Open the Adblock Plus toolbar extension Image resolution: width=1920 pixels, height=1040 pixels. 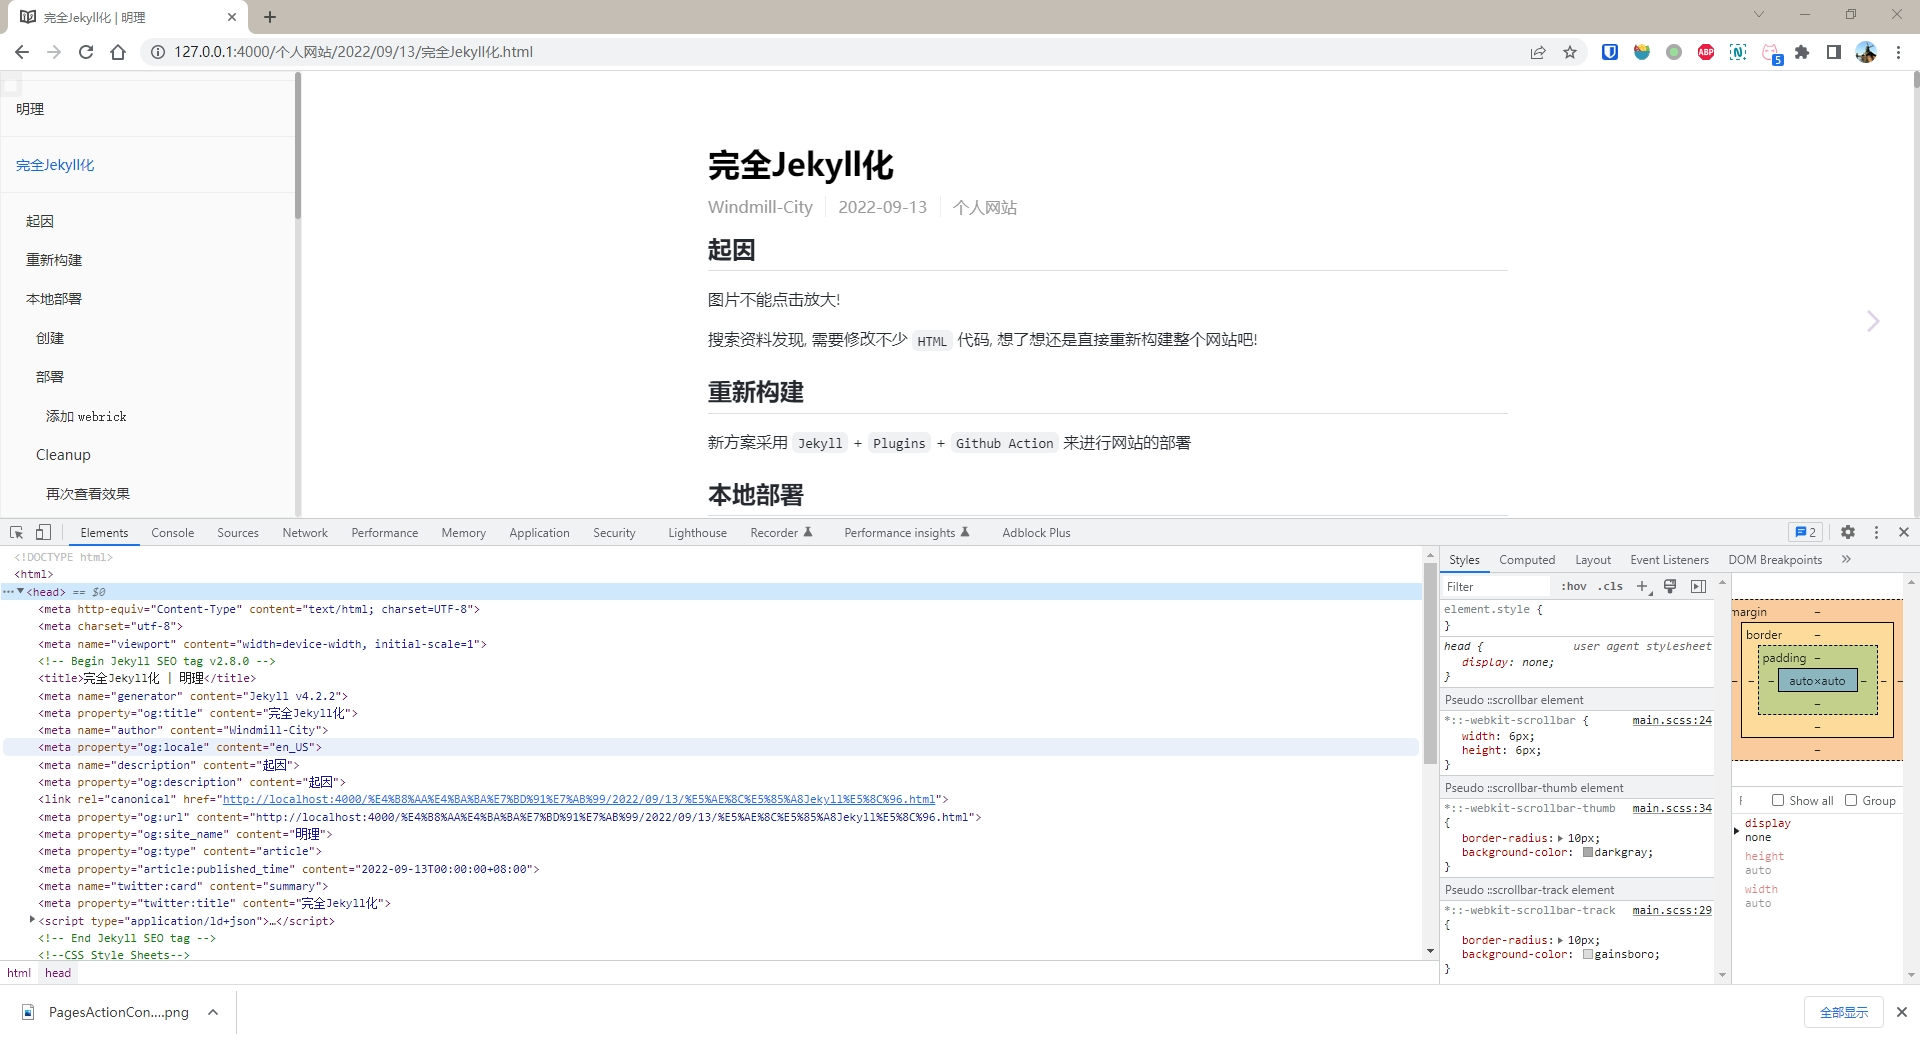1706,52
